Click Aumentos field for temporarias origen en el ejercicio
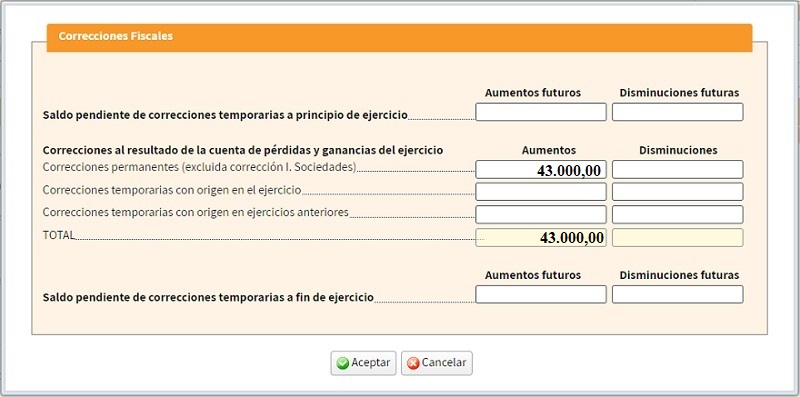The width and height of the screenshot is (800, 397). pyautogui.click(x=541, y=192)
